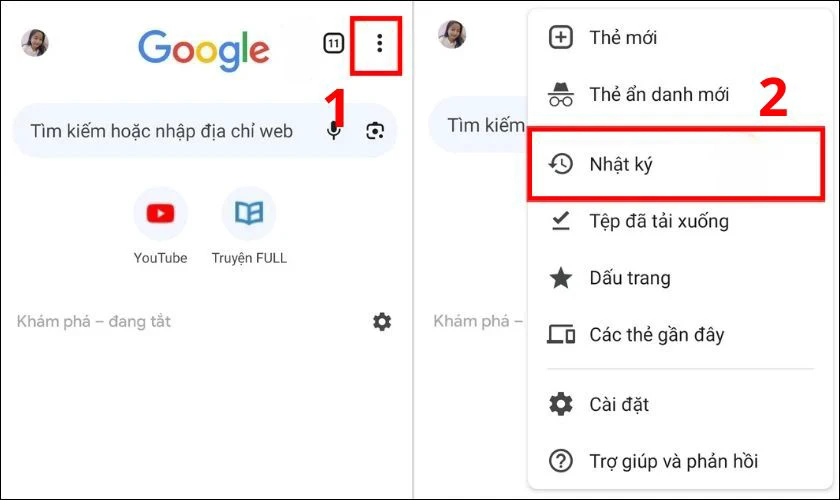Open the three-dot Chrome menu
This screenshot has width=840, height=500.
(x=379, y=44)
